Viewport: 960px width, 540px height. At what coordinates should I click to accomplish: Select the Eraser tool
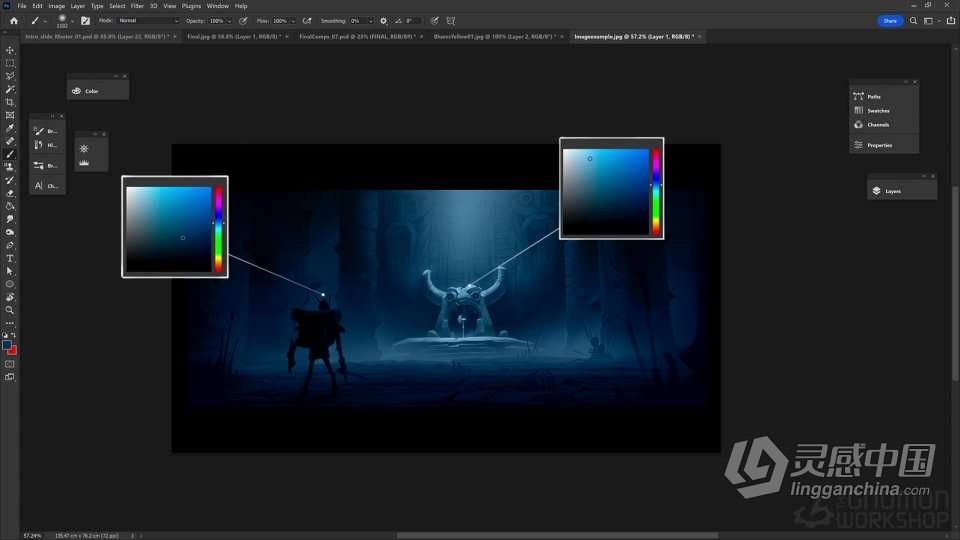point(10,193)
